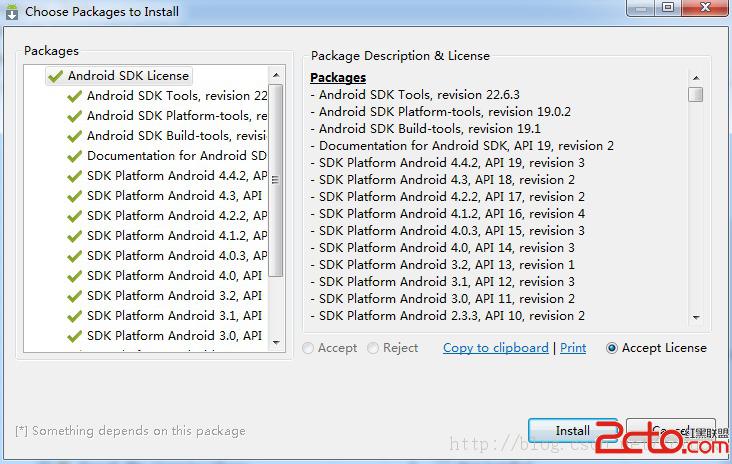Choose the Accept License radio option
This screenshot has width=732, height=464.
click(611, 348)
